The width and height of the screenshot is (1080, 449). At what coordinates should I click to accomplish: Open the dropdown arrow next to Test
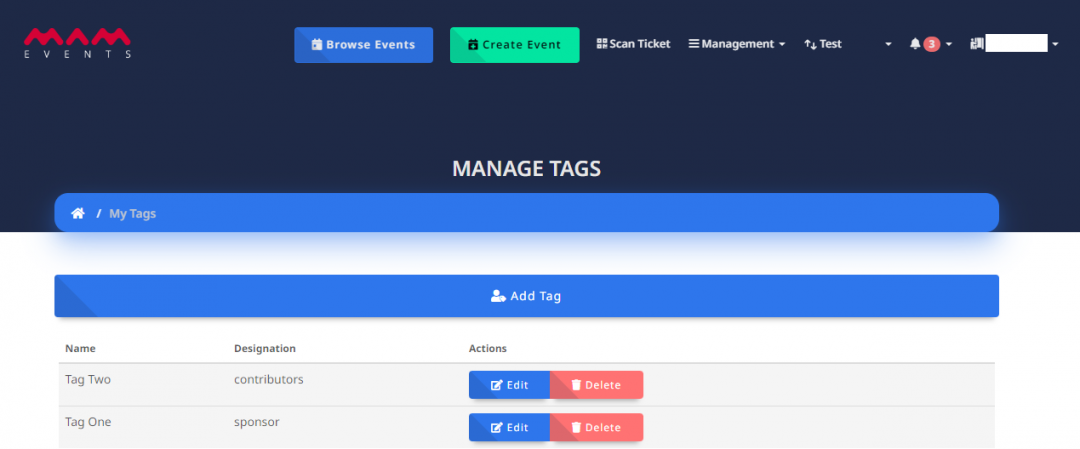click(x=889, y=44)
